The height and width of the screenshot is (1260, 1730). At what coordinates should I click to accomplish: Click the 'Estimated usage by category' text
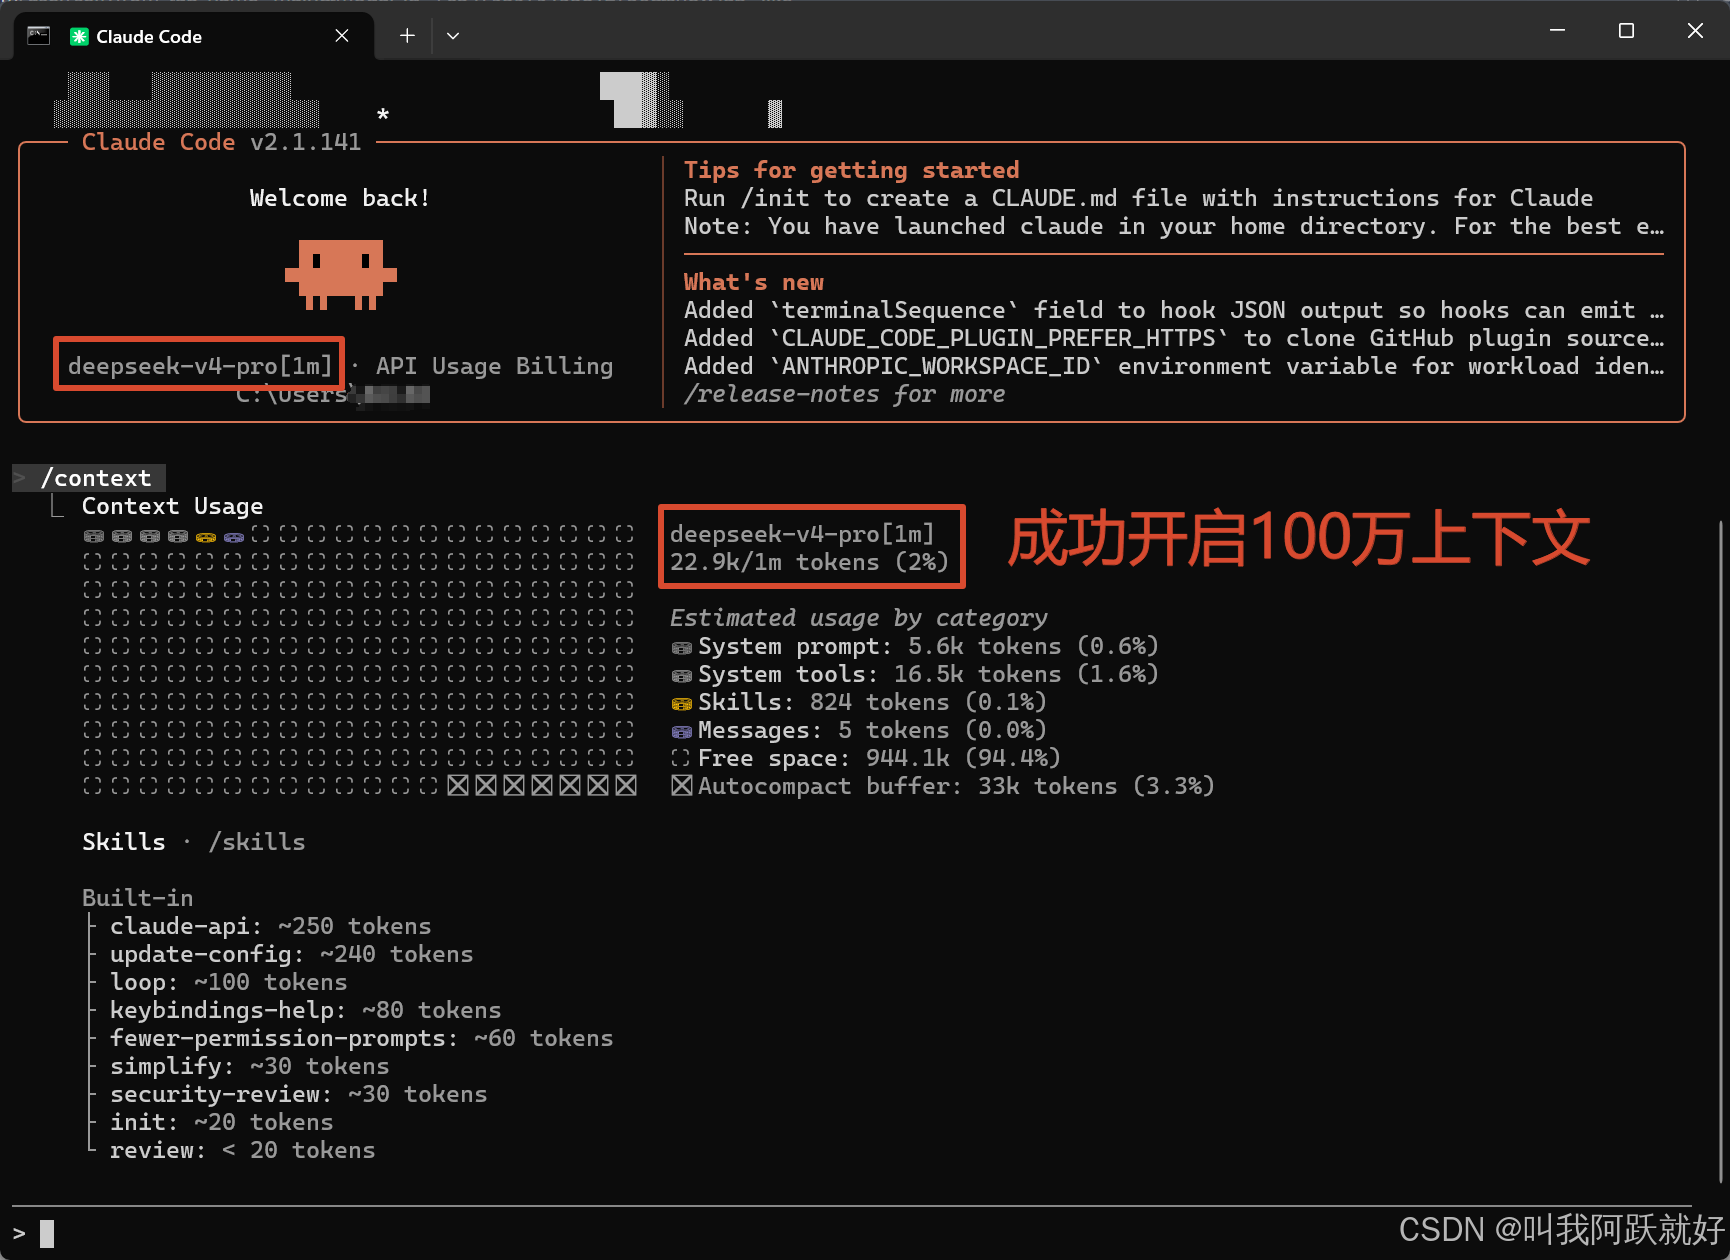[858, 618]
